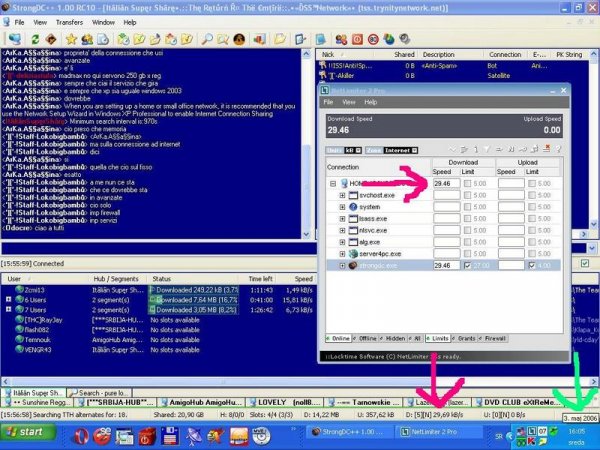Open Favorite Hubs star icon
This screenshot has height=450, width=600.
click(x=71, y=39)
